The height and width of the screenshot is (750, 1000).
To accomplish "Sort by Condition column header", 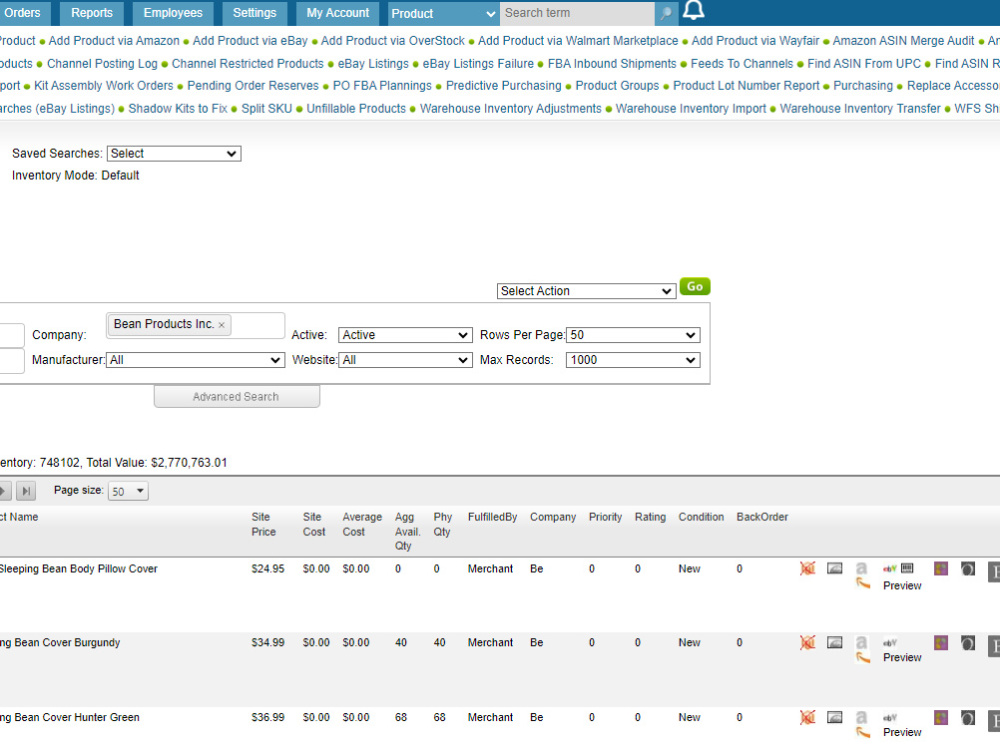I will pyautogui.click(x=701, y=517).
